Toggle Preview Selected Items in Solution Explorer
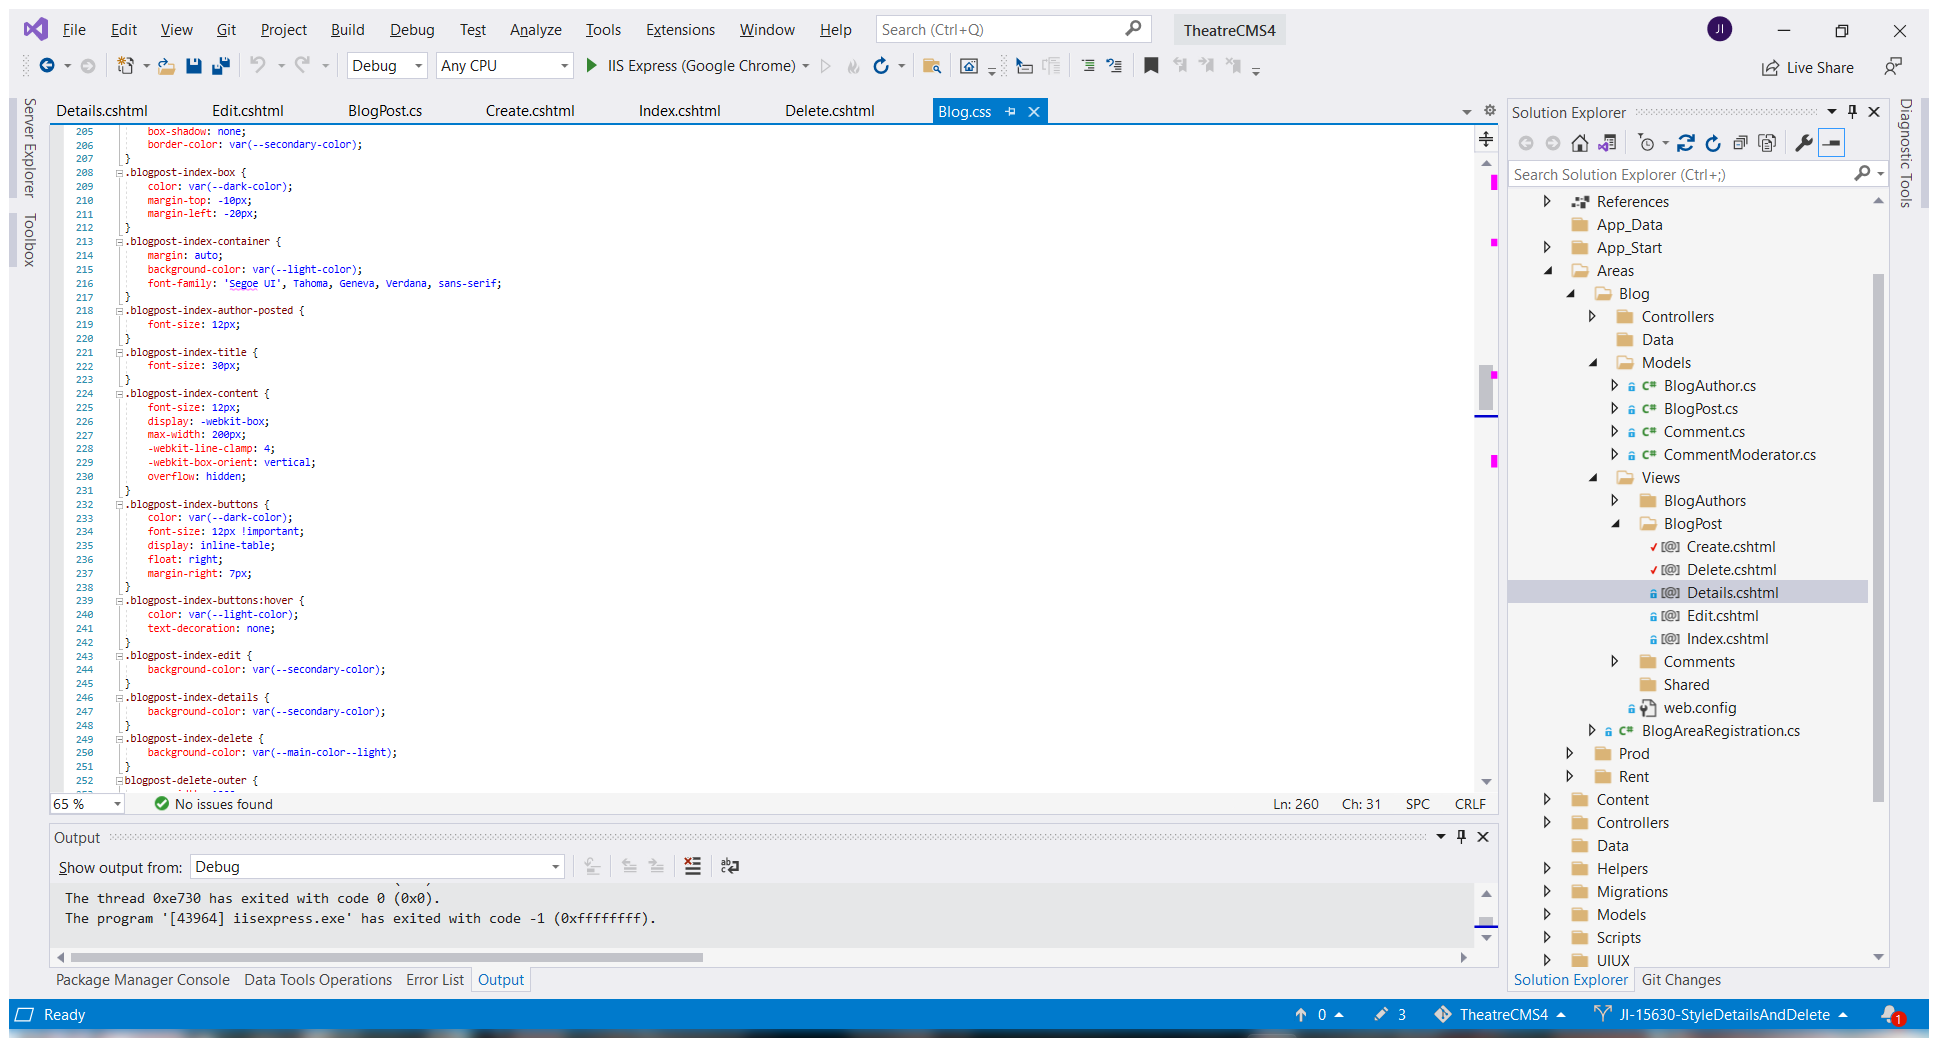Image resolution: width=1938 pixels, height=1038 pixels. coord(1831,142)
